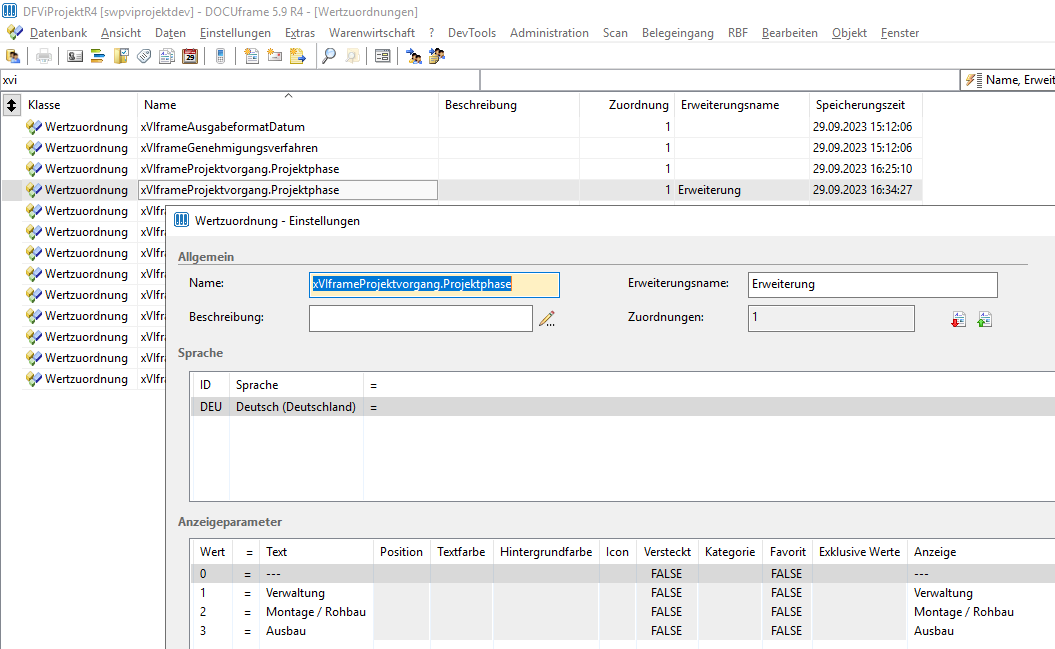Click the pencil icon next to Beschreibung

click(x=547, y=319)
